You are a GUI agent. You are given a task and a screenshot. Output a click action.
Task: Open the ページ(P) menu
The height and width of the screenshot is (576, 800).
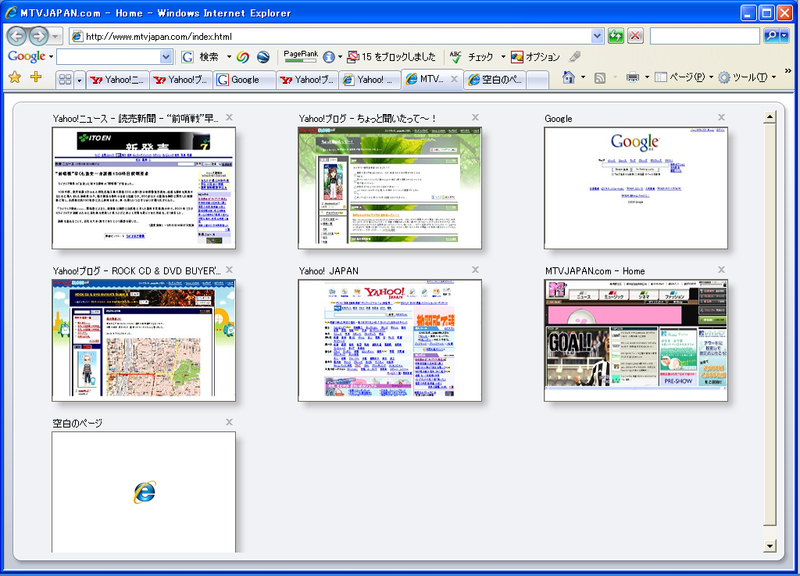[684, 78]
